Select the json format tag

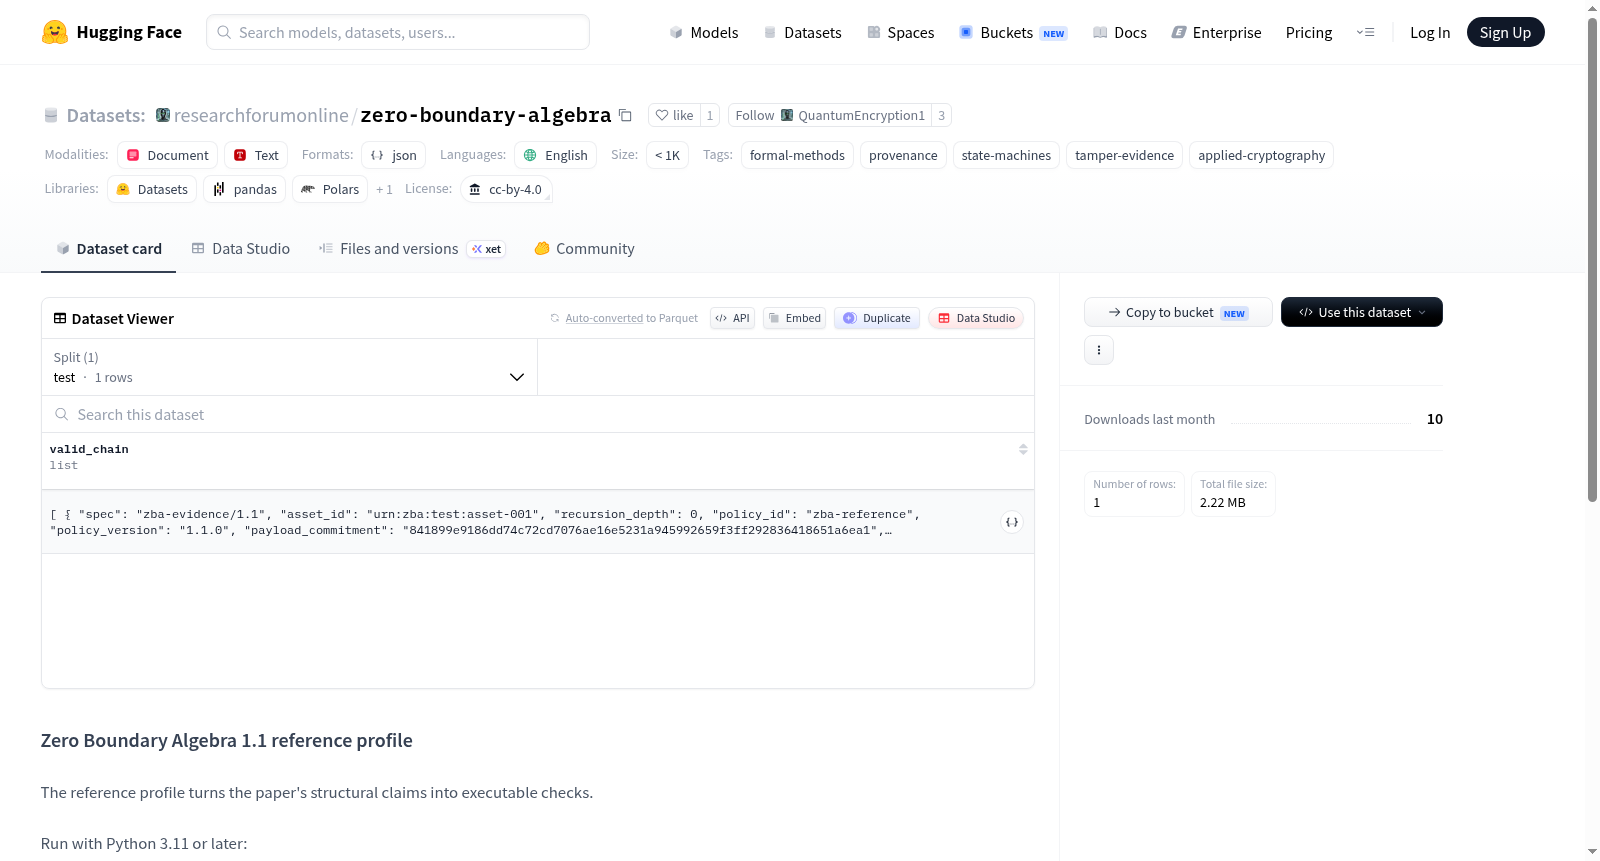tap(394, 155)
